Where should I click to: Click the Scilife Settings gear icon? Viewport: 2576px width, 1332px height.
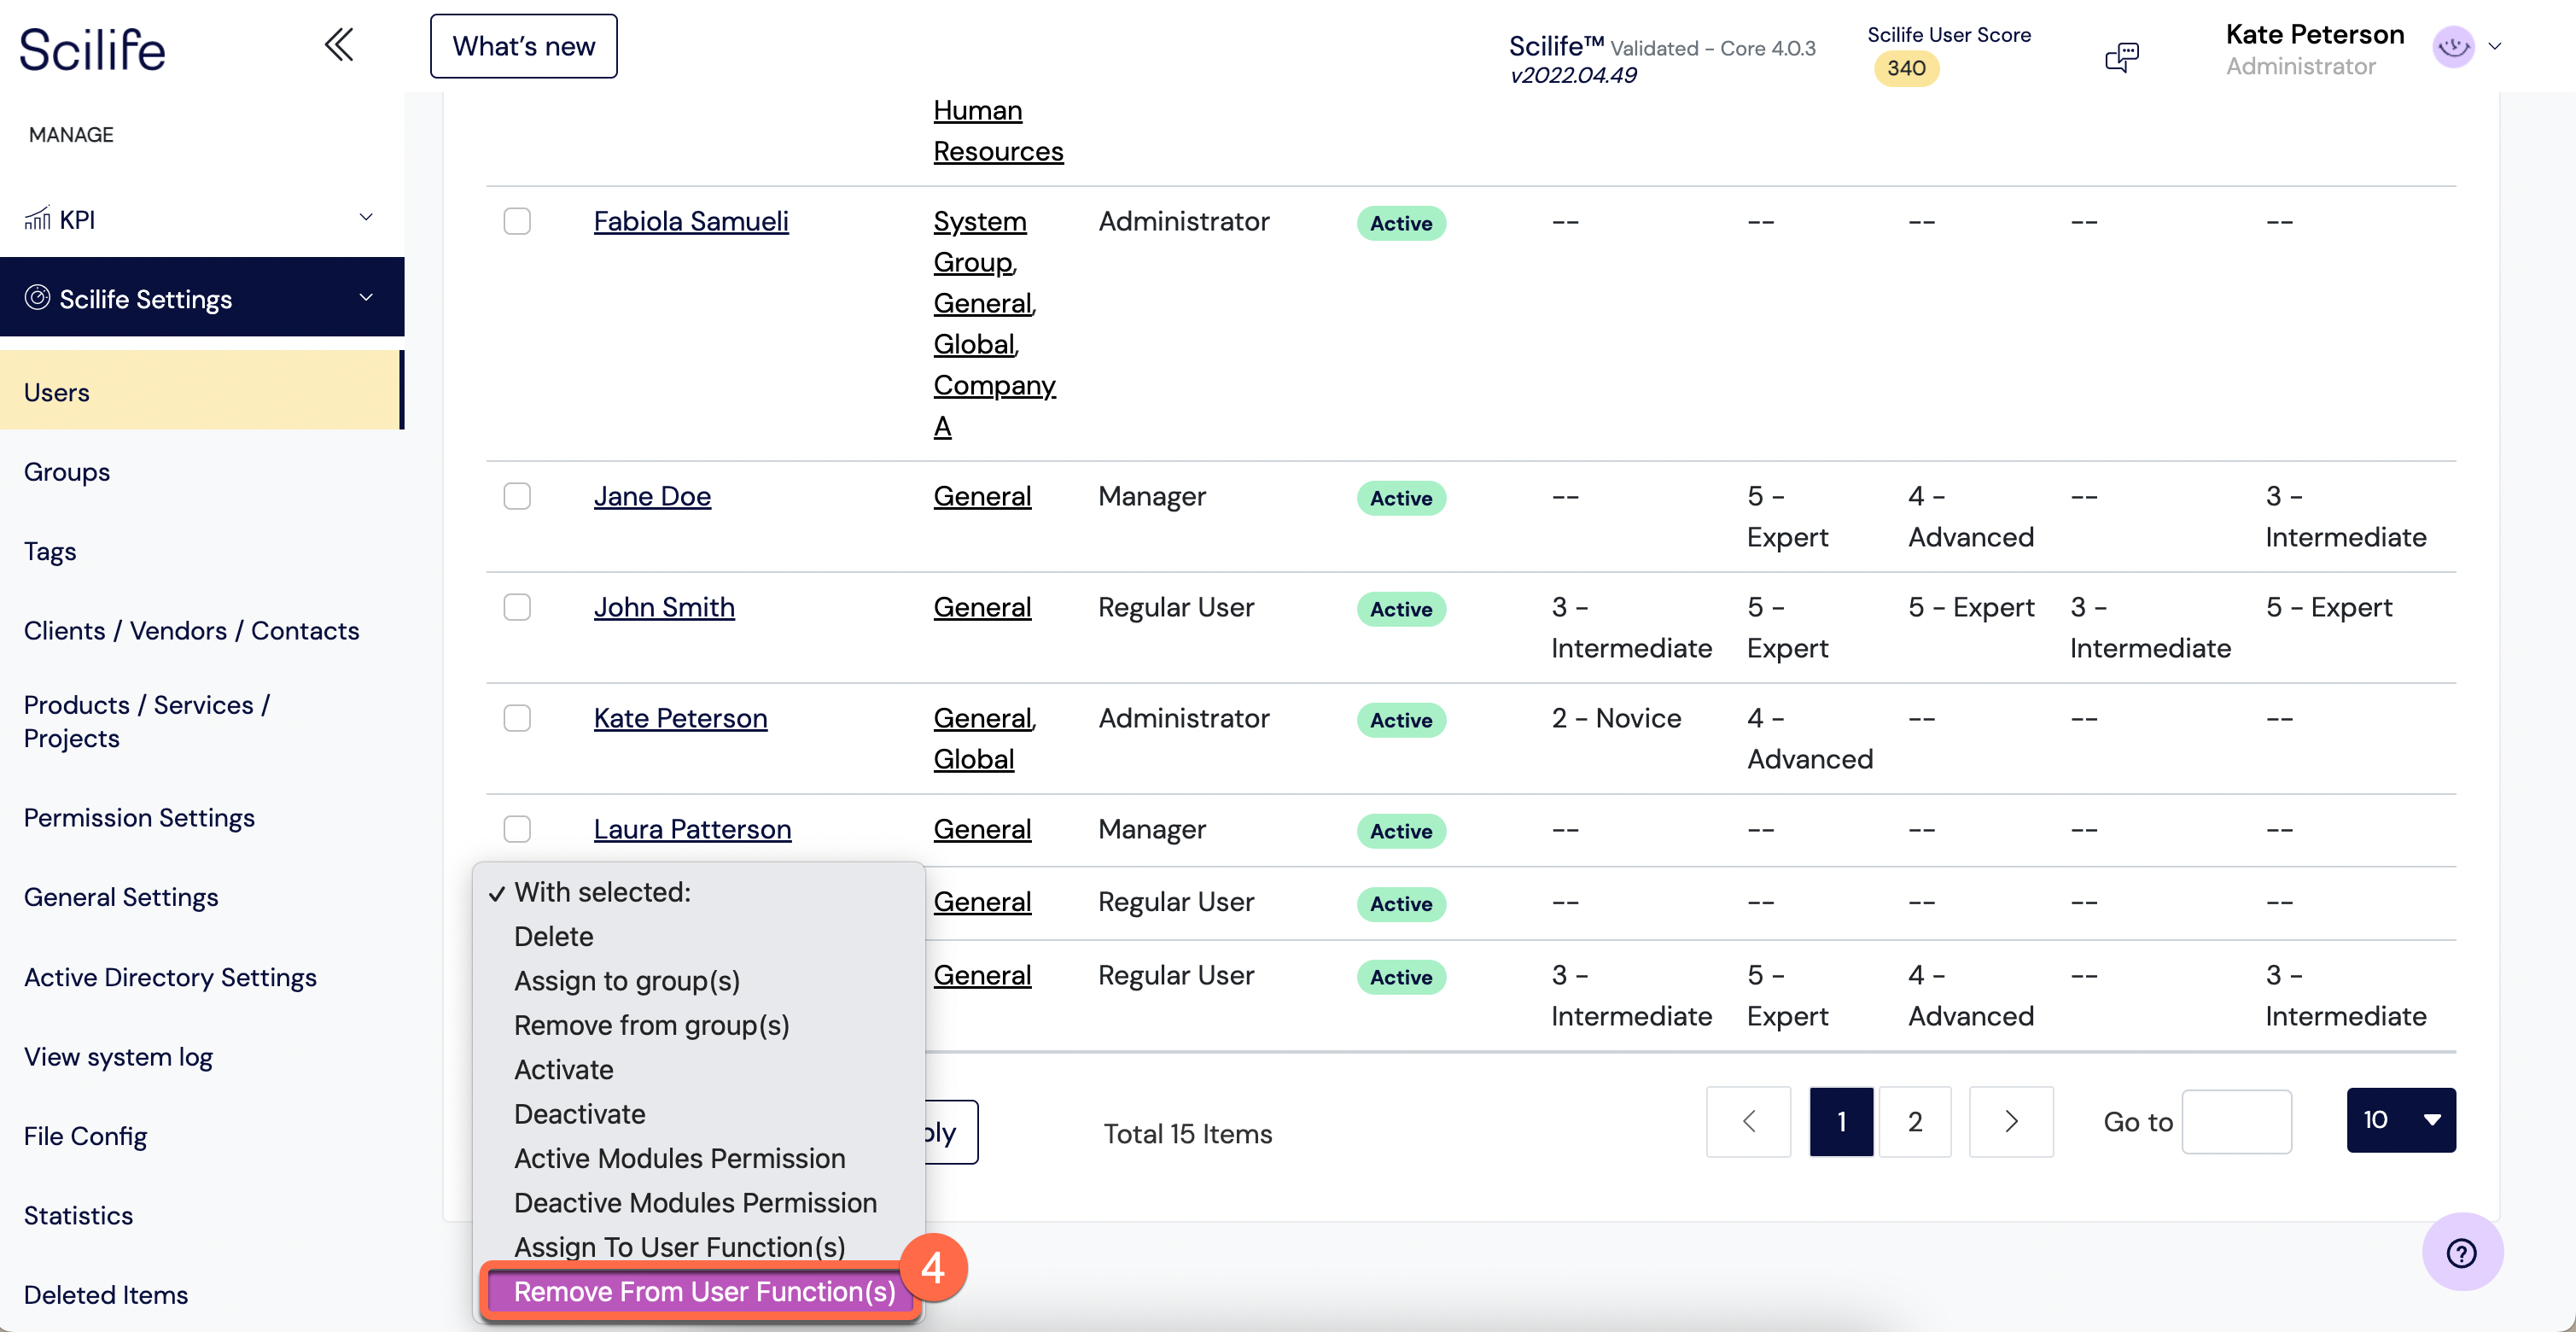click(37, 297)
